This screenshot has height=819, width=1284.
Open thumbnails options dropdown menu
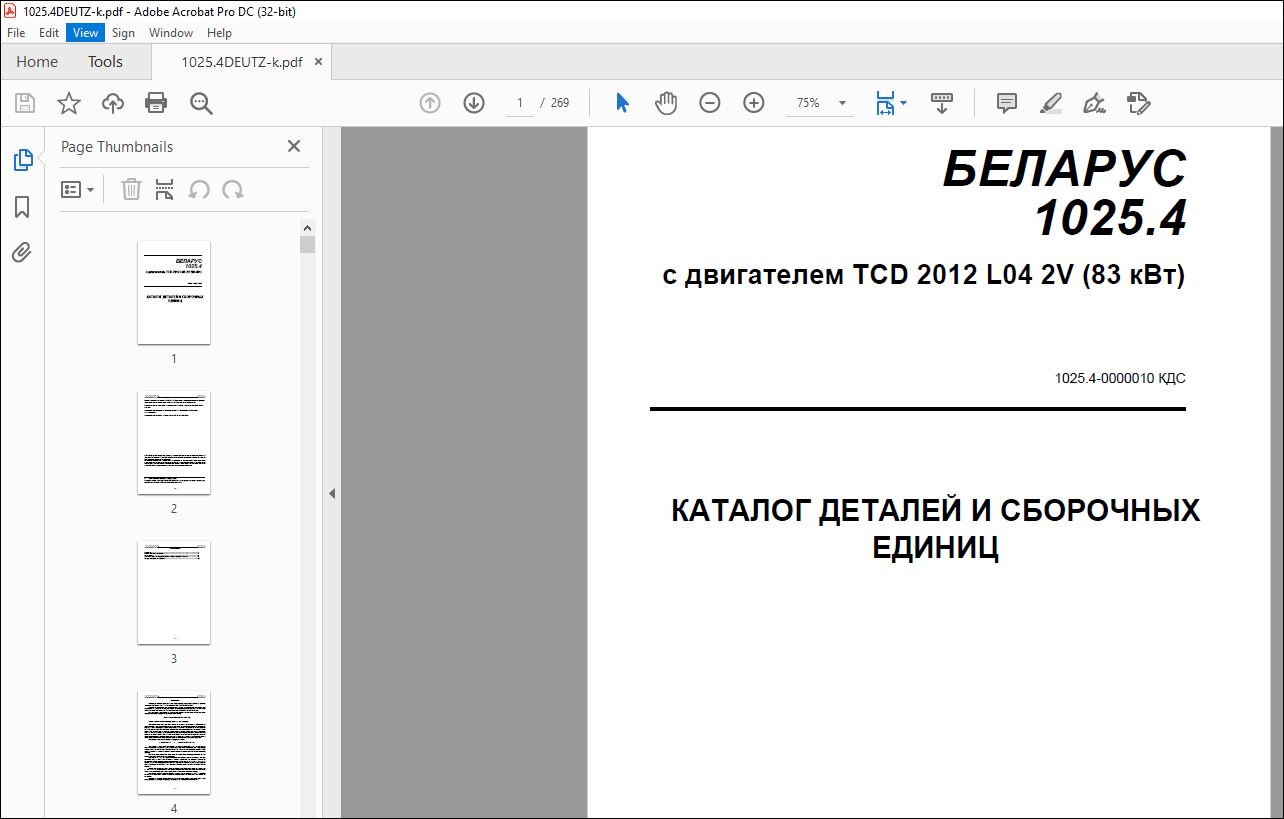click(78, 190)
